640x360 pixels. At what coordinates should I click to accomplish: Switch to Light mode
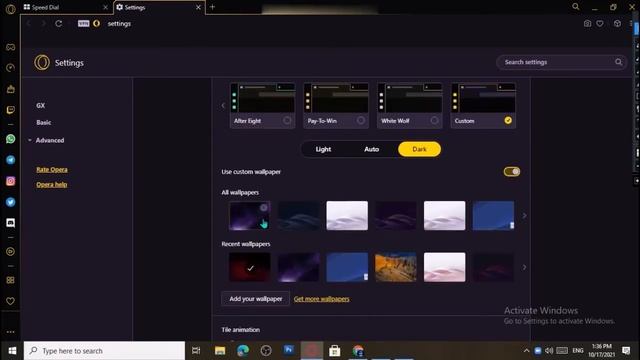coord(323,149)
